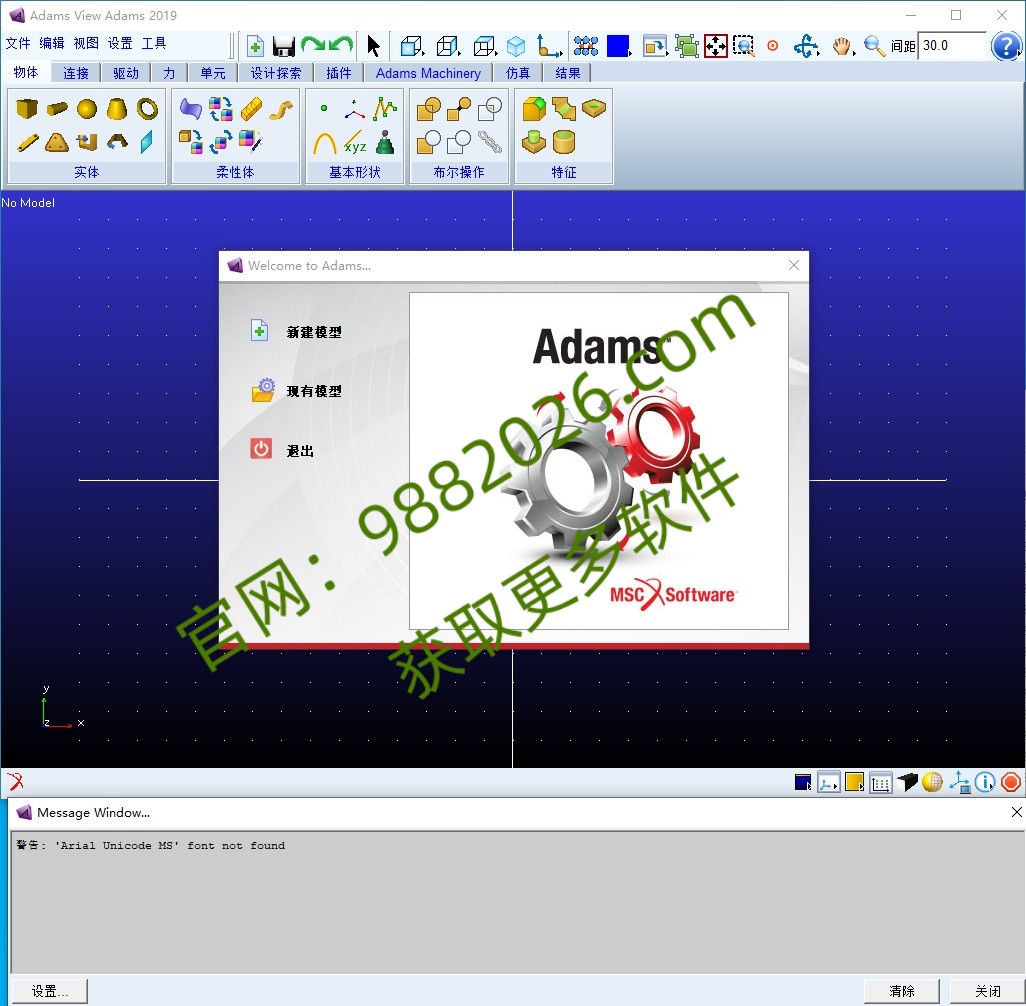
Task: Open the 文件 menu
Action: coord(18,43)
